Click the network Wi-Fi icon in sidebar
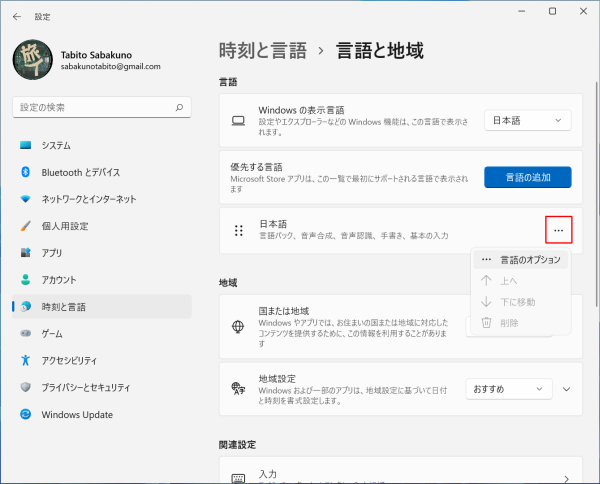The height and width of the screenshot is (484, 600). point(26,199)
